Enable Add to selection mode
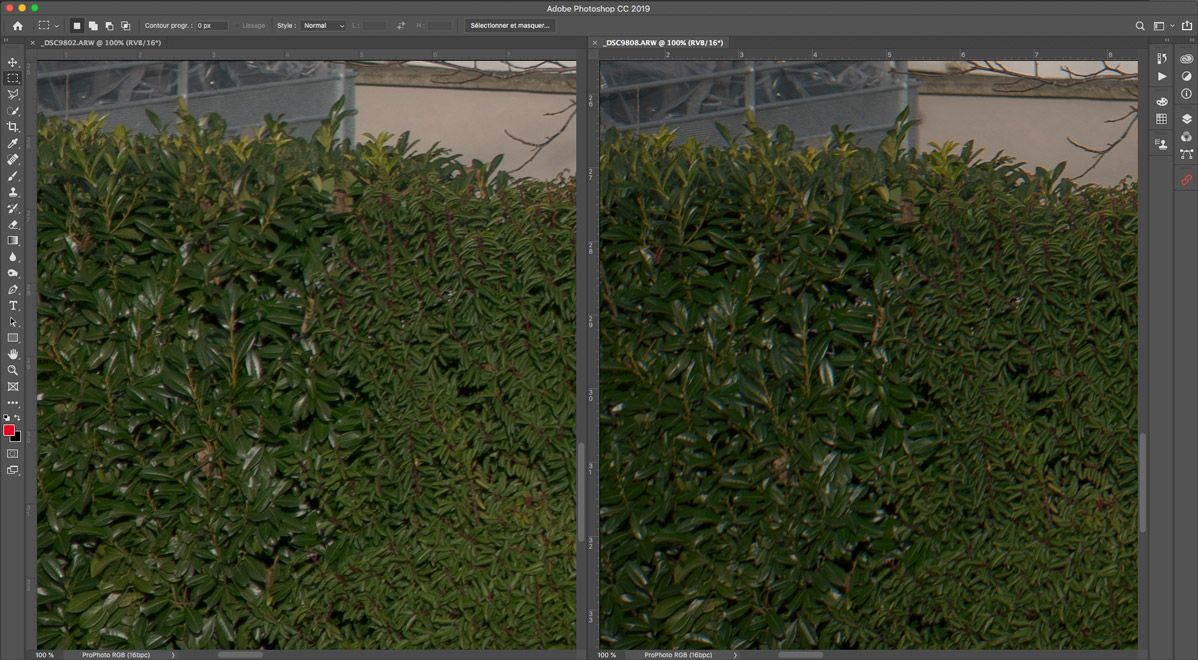The width and height of the screenshot is (1198, 660). click(x=93, y=26)
